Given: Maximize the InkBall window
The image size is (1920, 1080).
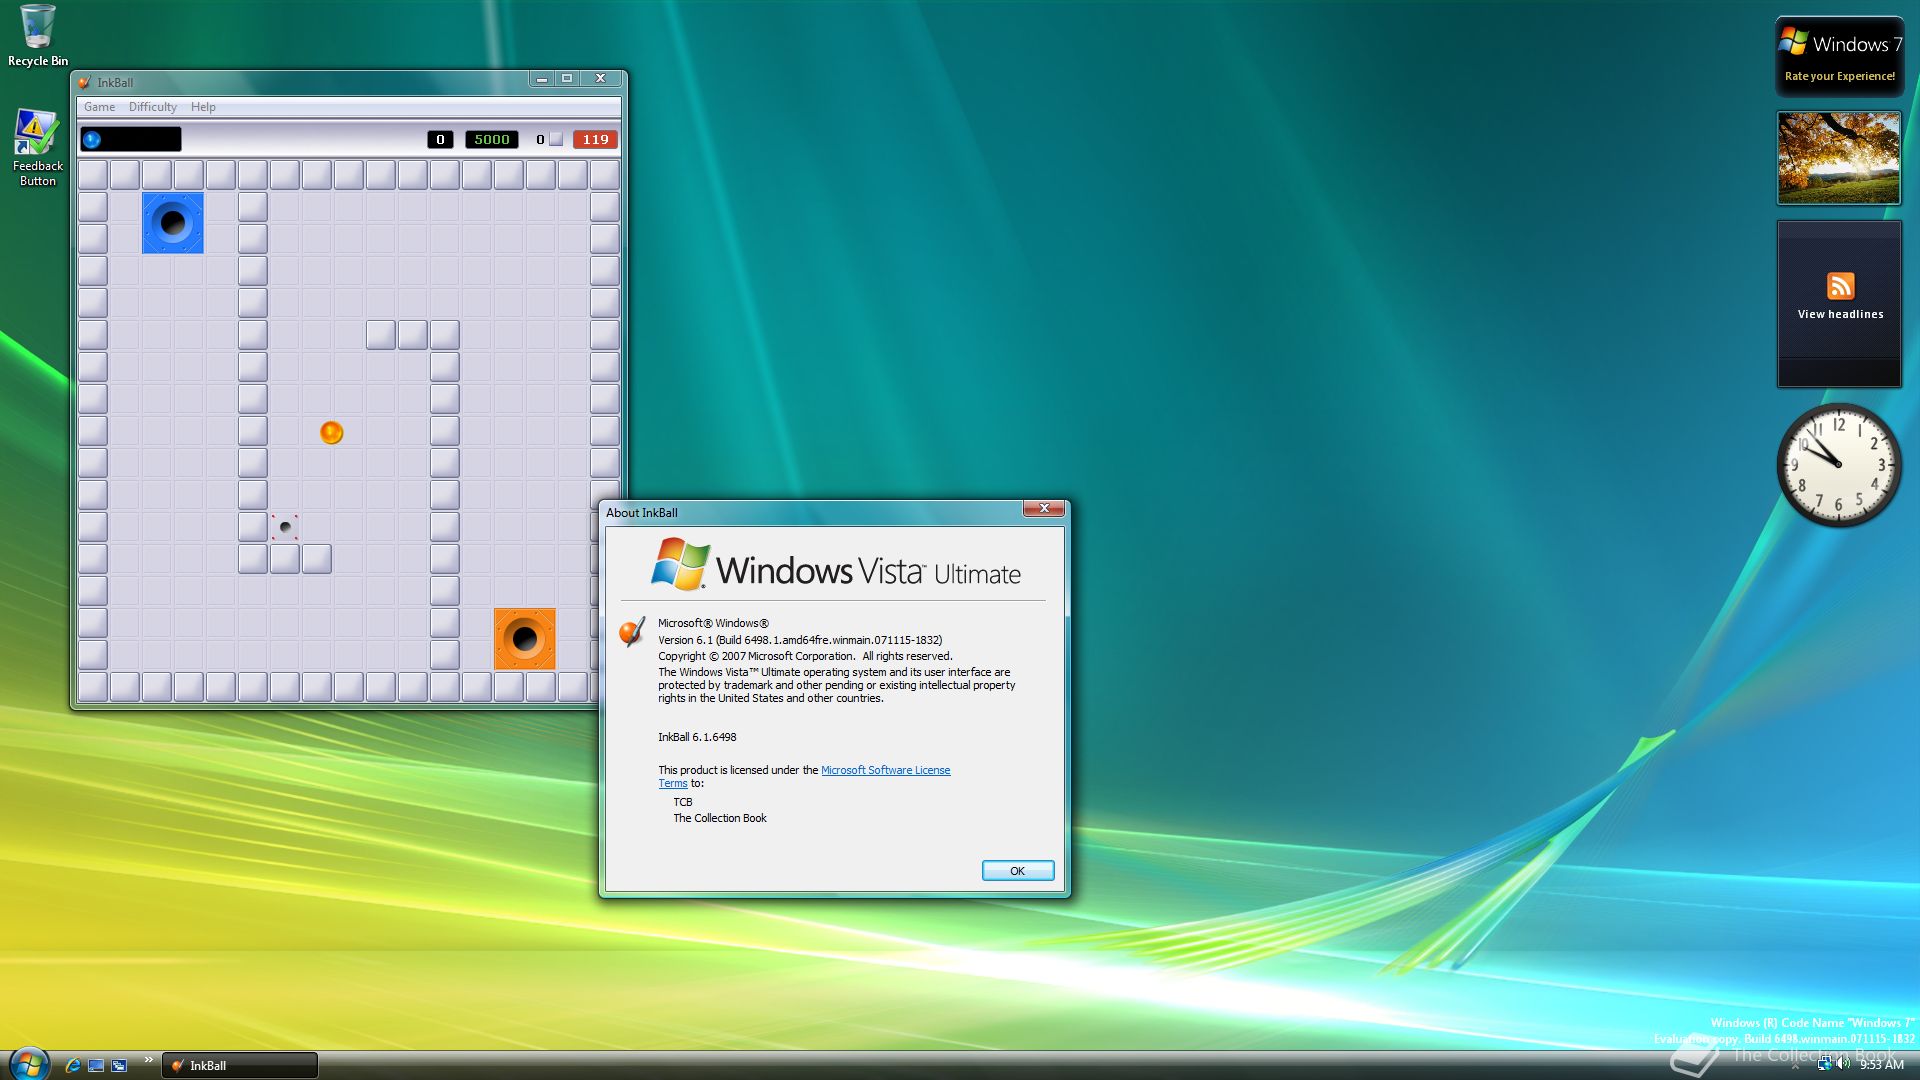Looking at the screenshot, I should pyautogui.click(x=567, y=78).
